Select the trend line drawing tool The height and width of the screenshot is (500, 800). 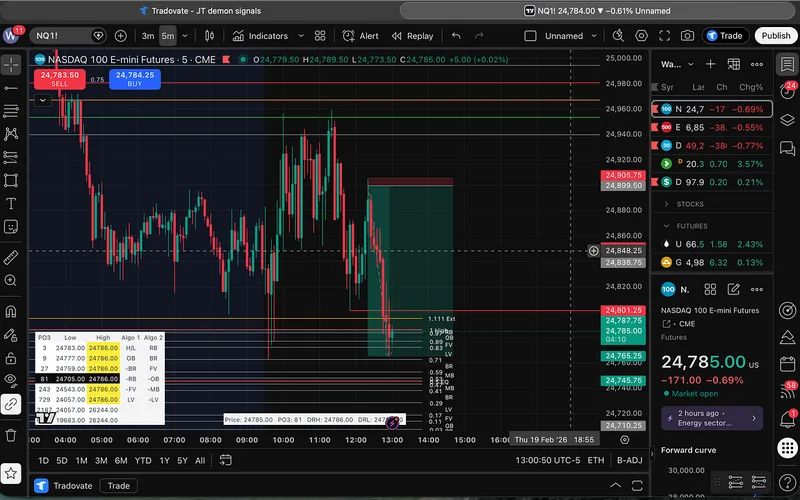[11, 88]
